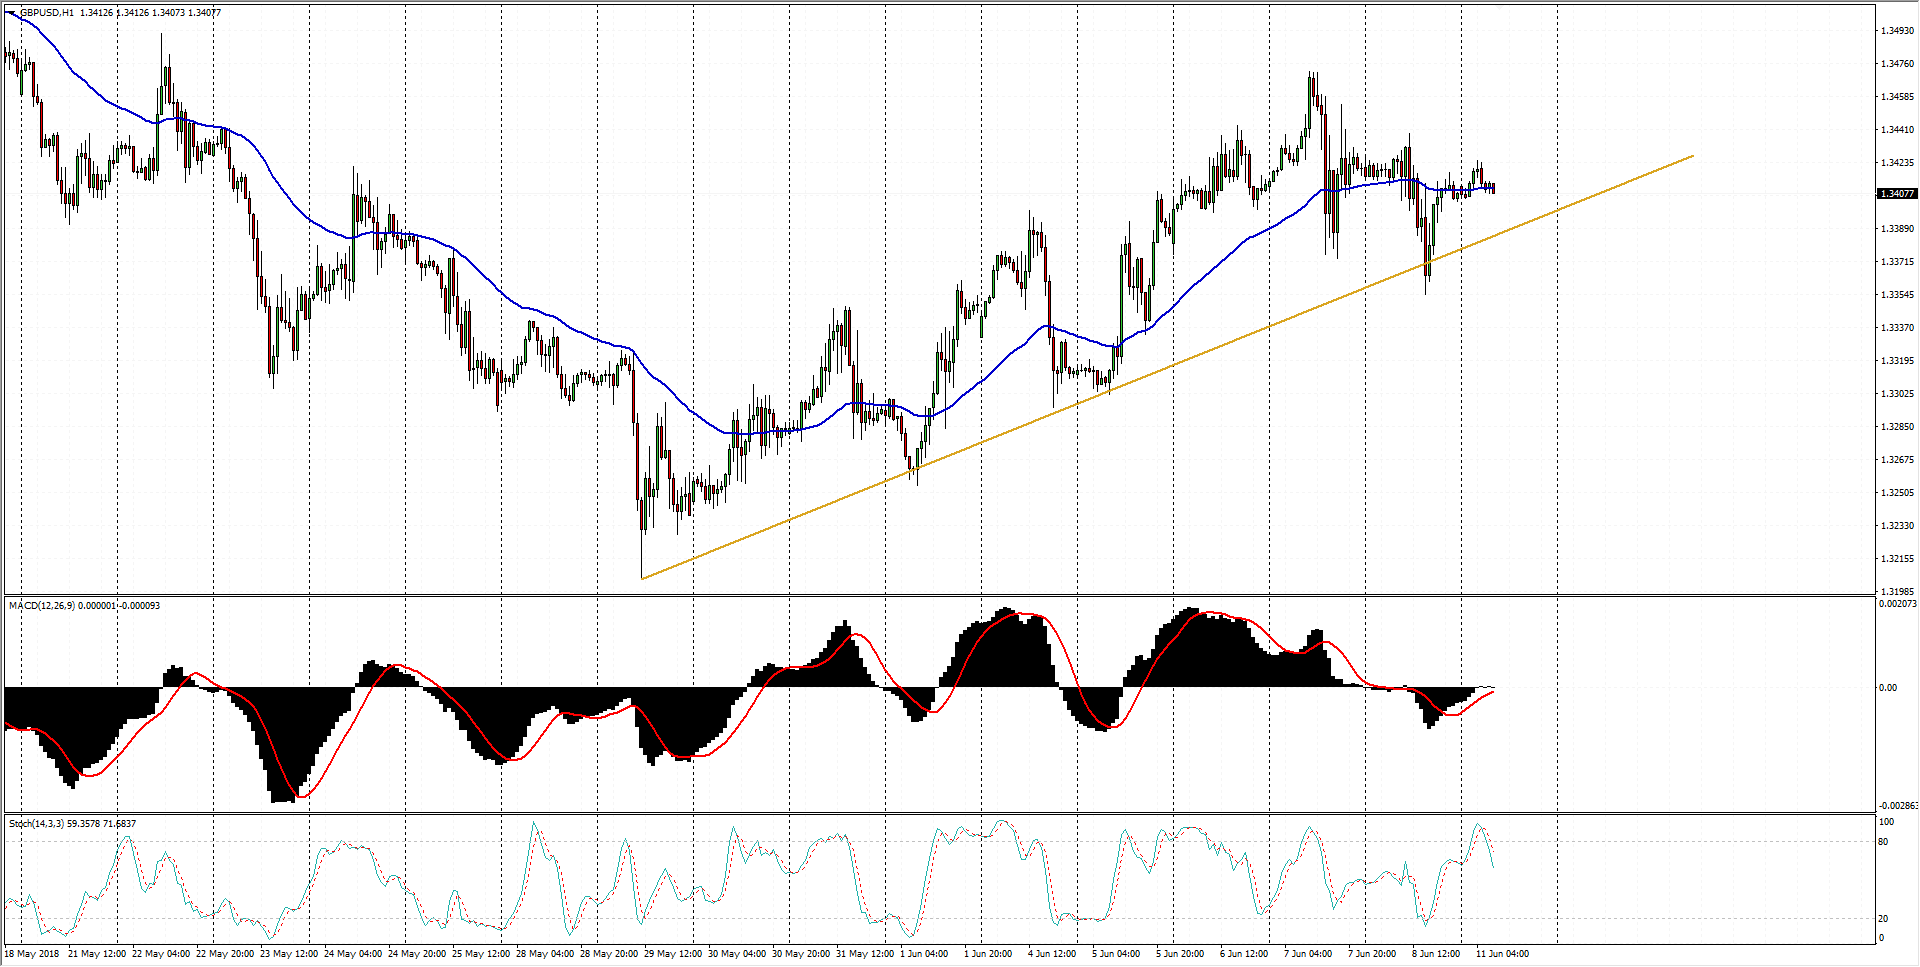Click the black current price label 1.34077

pyautogui.click(x=1896, y=194)
